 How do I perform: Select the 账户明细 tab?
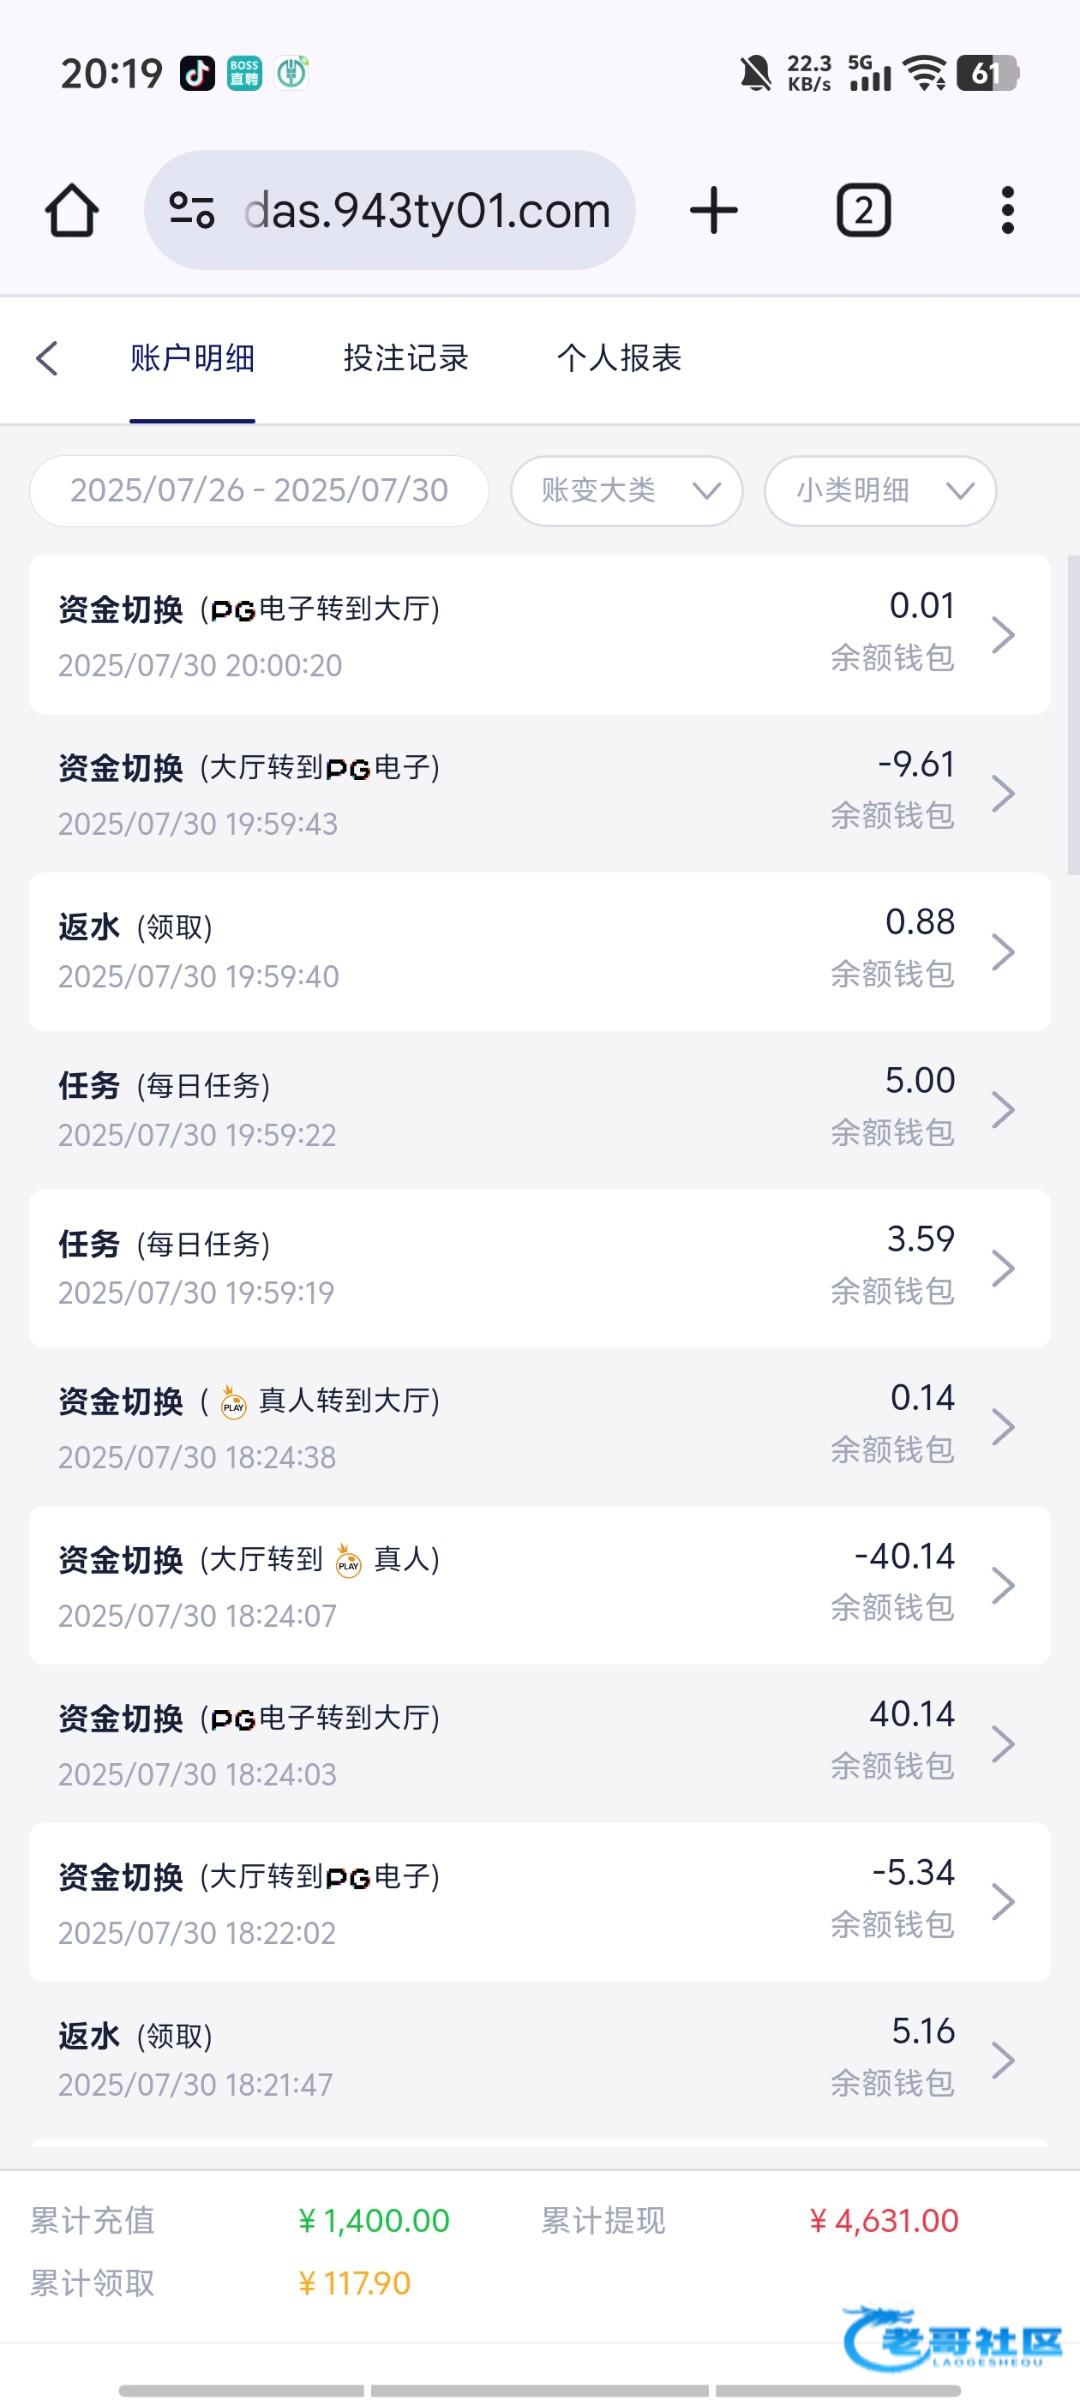pos(192,359)
